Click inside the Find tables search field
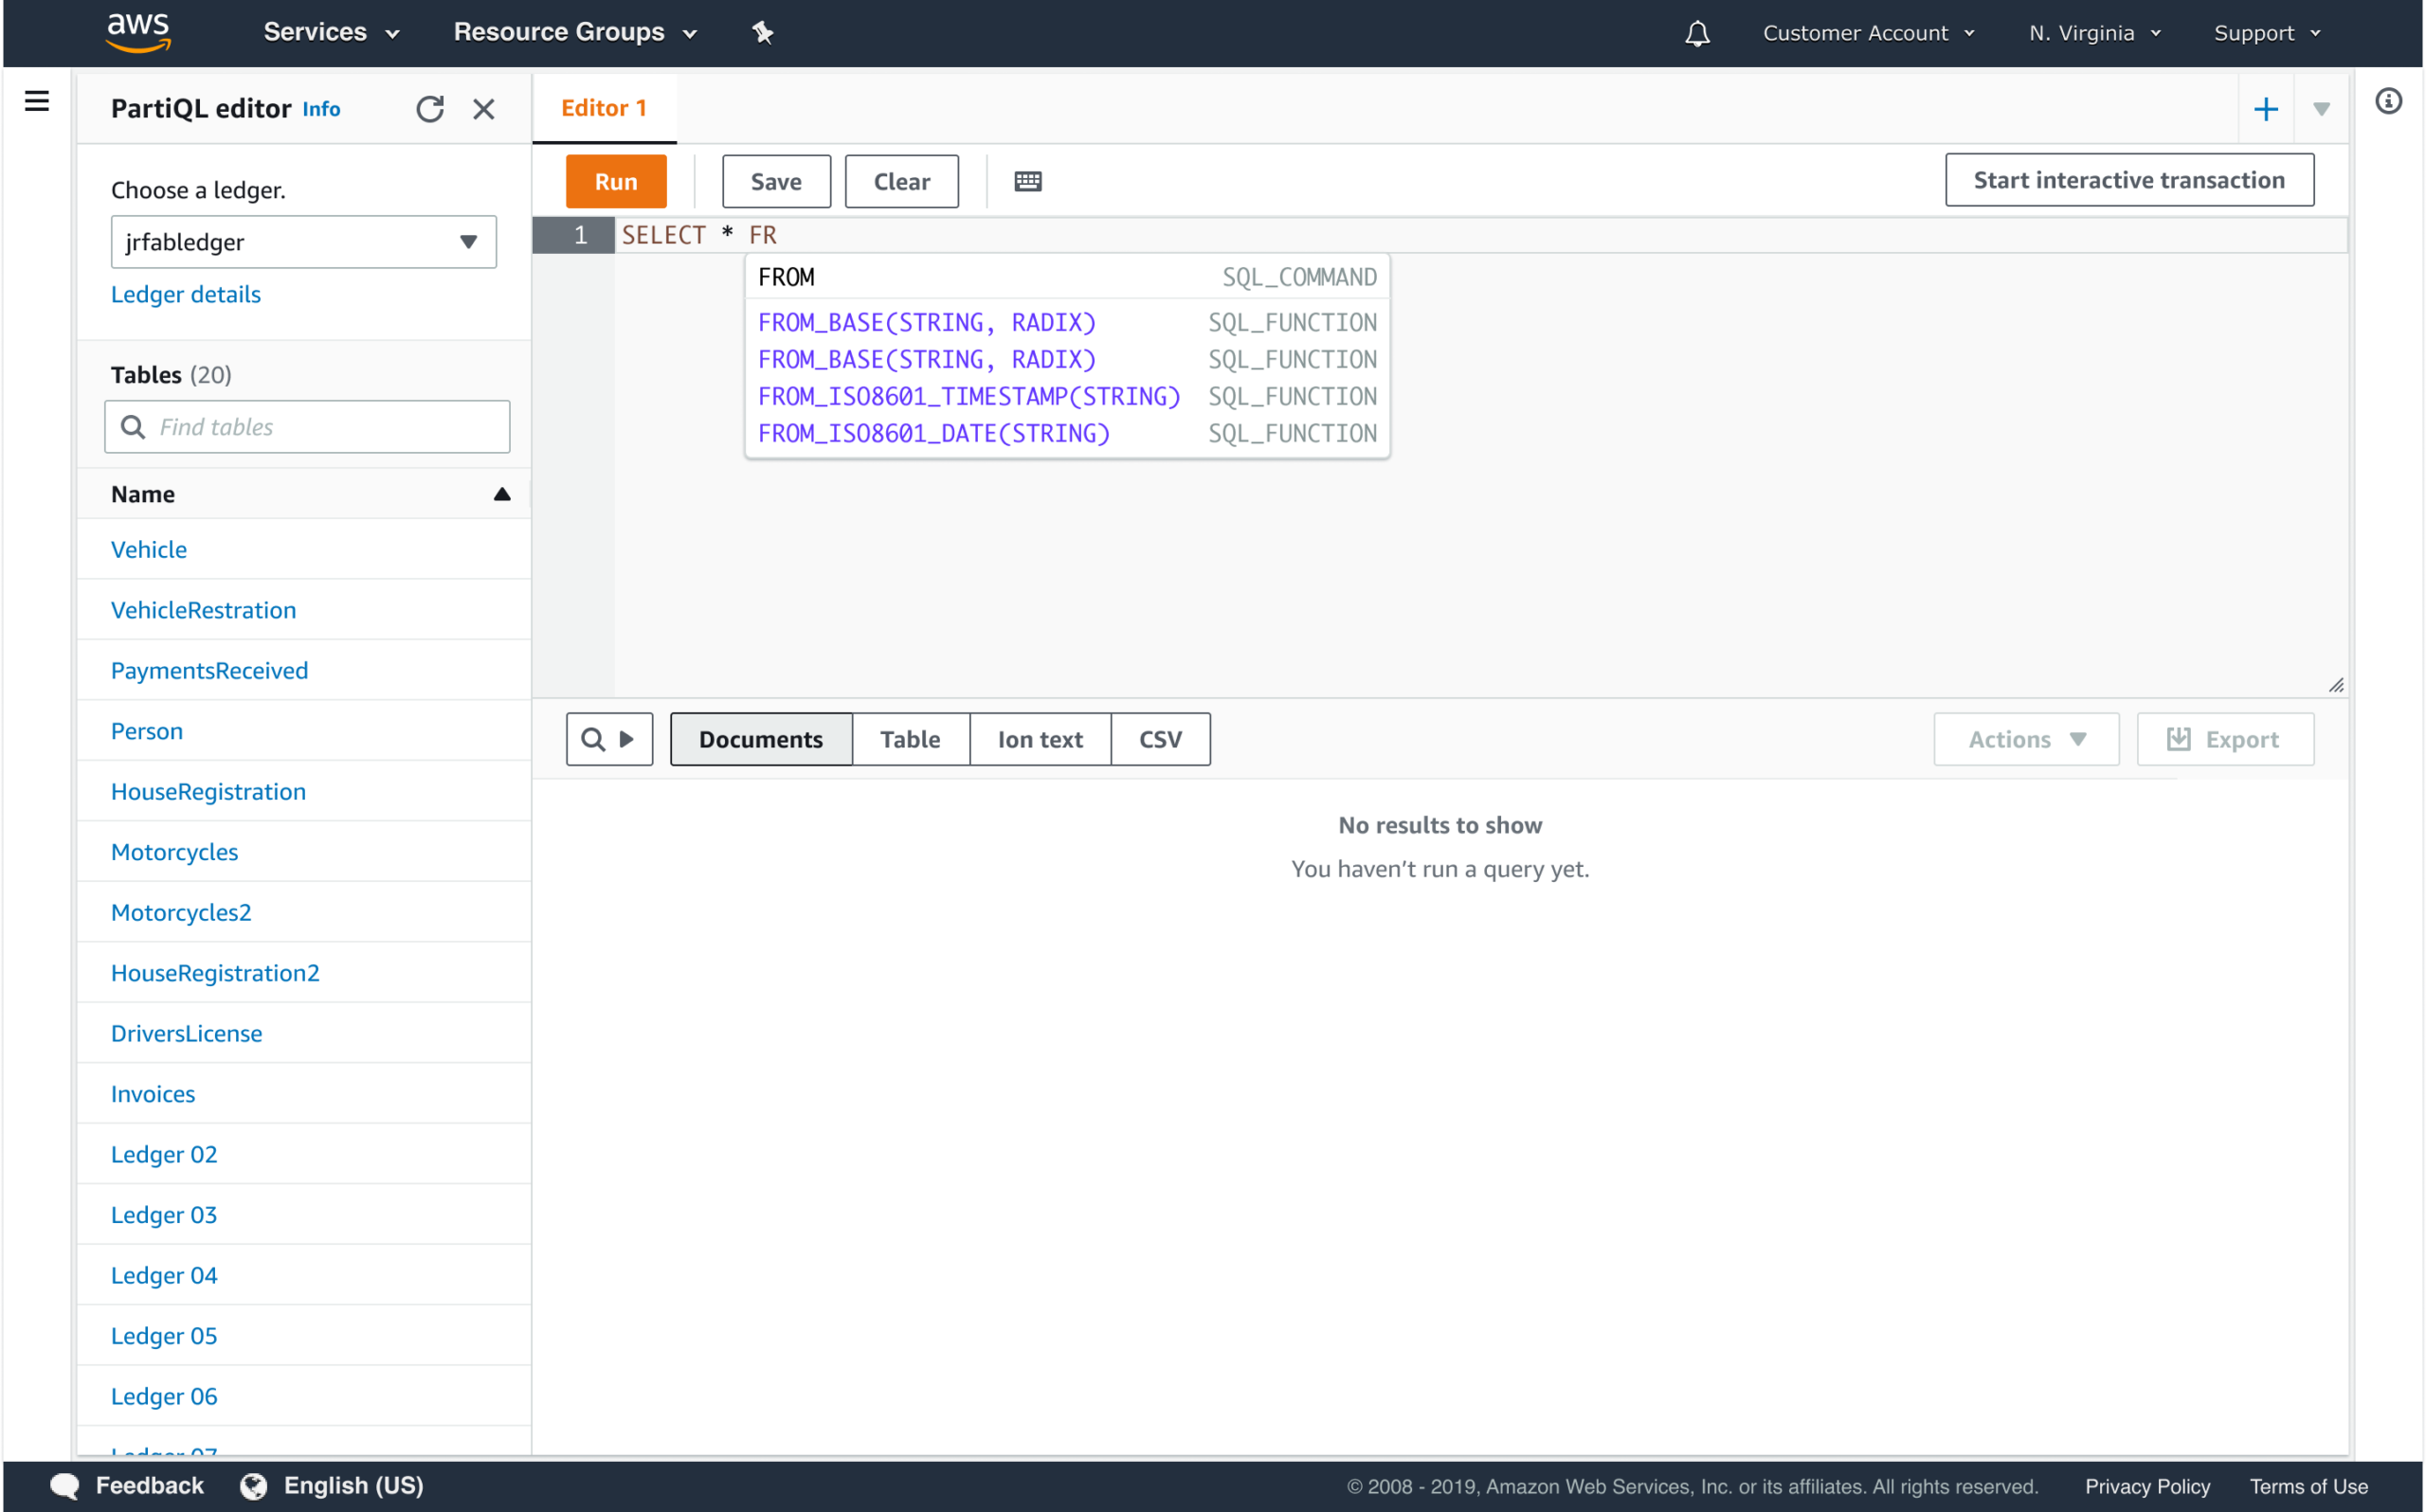Image resolution: width=2426 pixels, height=1512 pixels. click(x=307, y=426)
